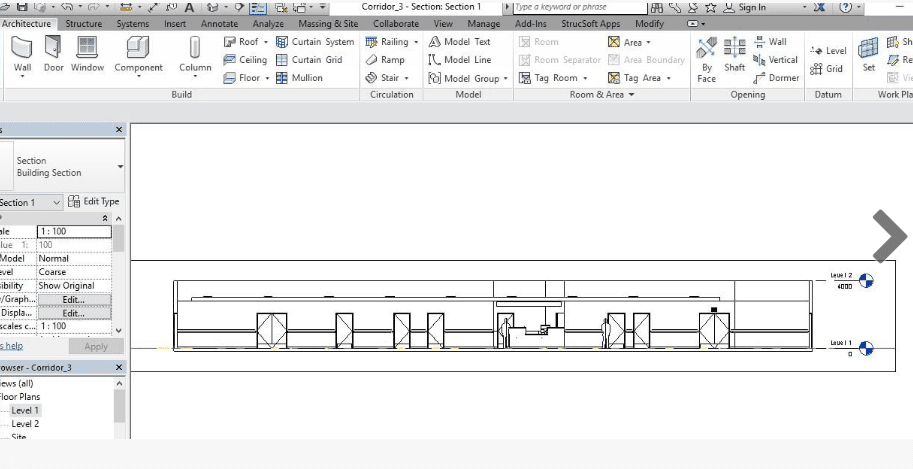Viewport: 913px width, 469px height.
Task: Open the Annotate ribbon tab
Action: point(219,24)
